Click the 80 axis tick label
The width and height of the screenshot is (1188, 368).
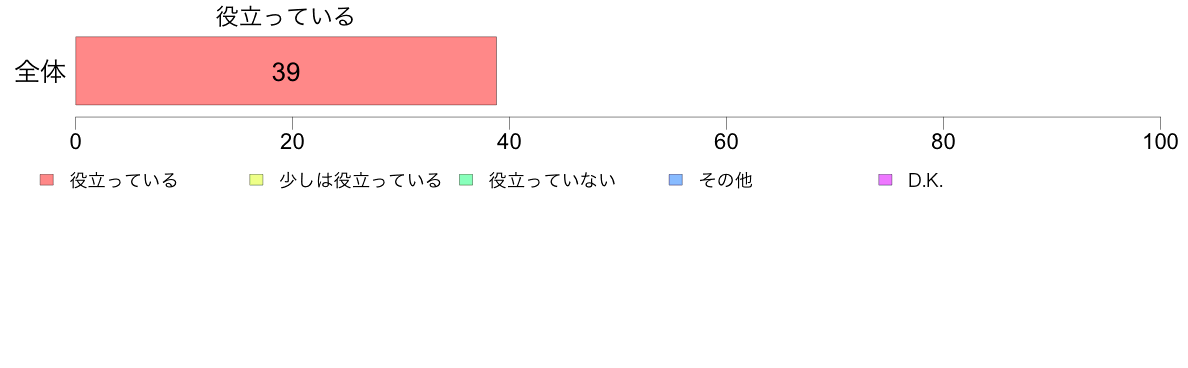pyautogui.click(x=943, y=142)
